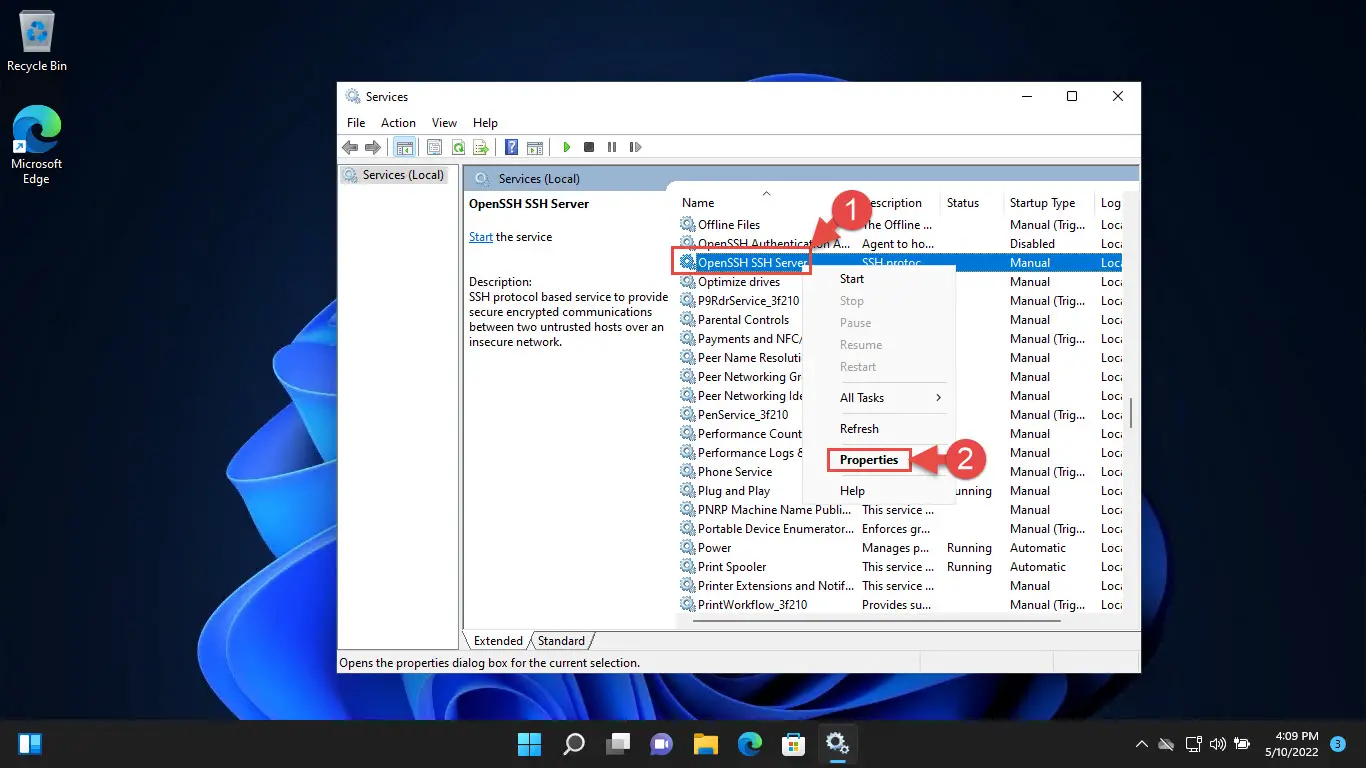Select the Portable Device Enumerator service

click(x=900, y=529)
